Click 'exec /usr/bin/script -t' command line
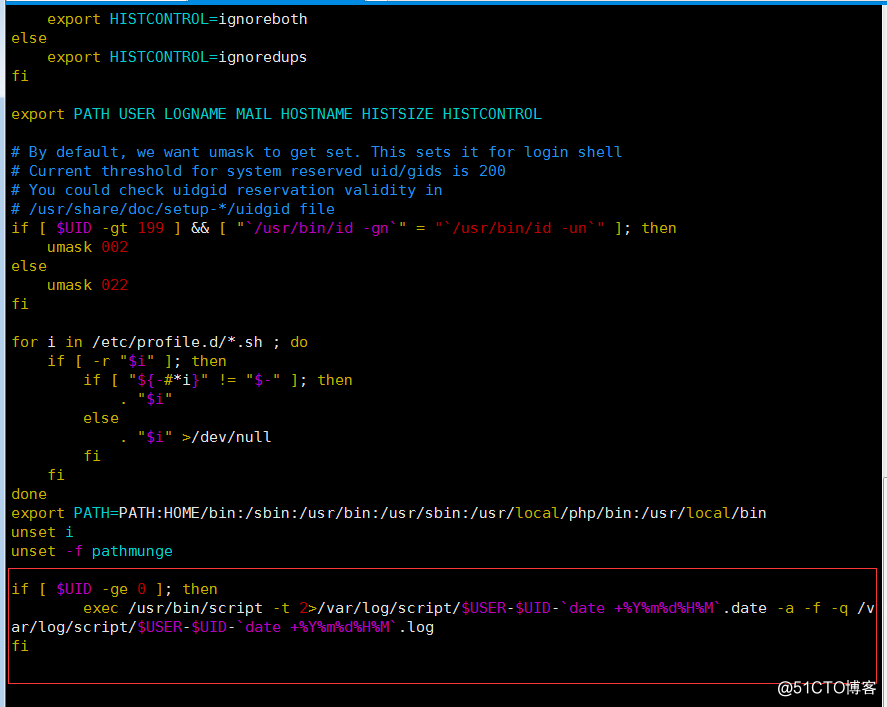 [x=479, y=608]
